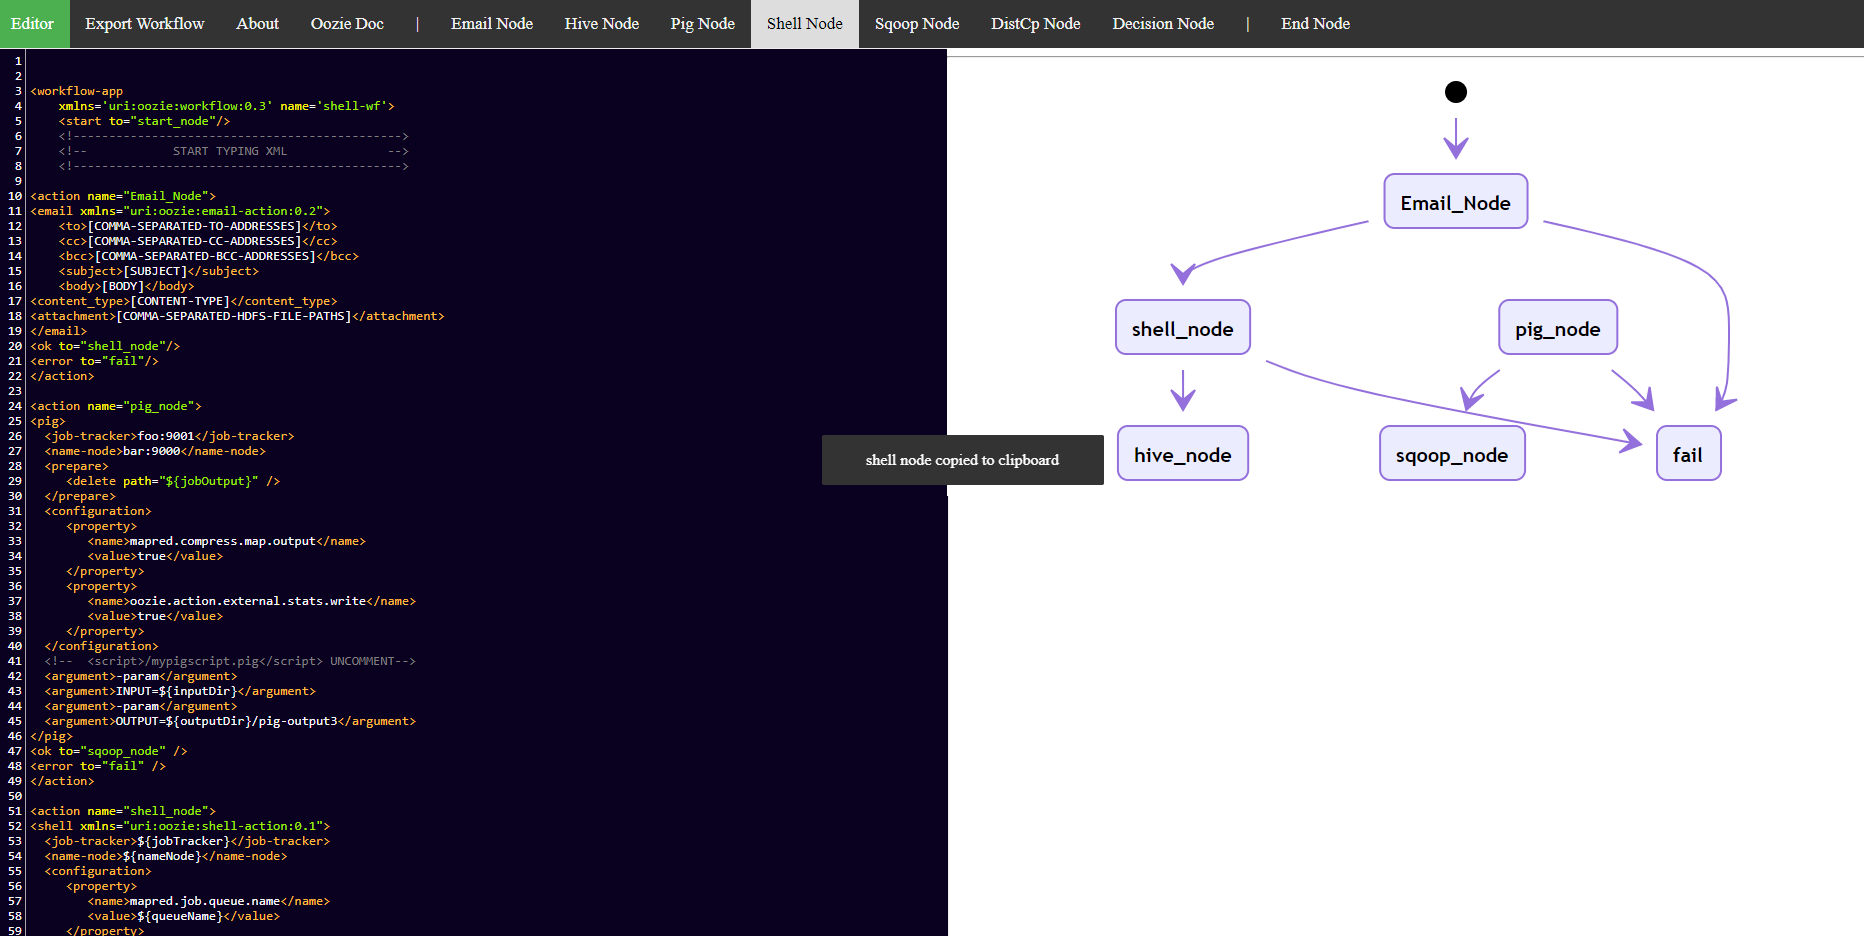The image size is (1864, 936).
Task: Insert a DistCp Node
Action: [1035, 23]
